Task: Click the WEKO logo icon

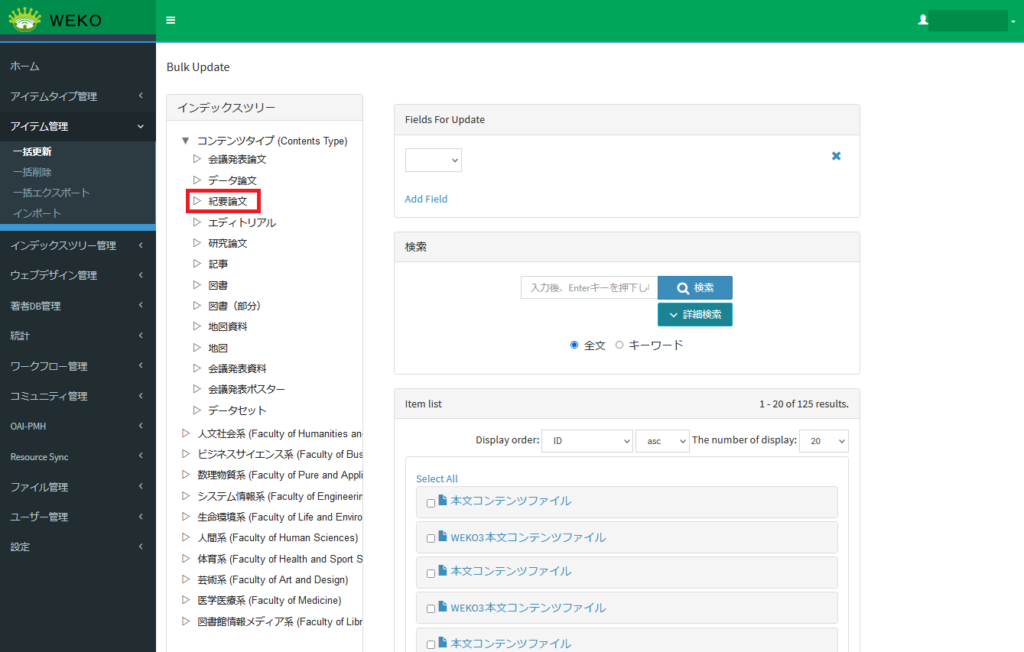Action: 25,20
